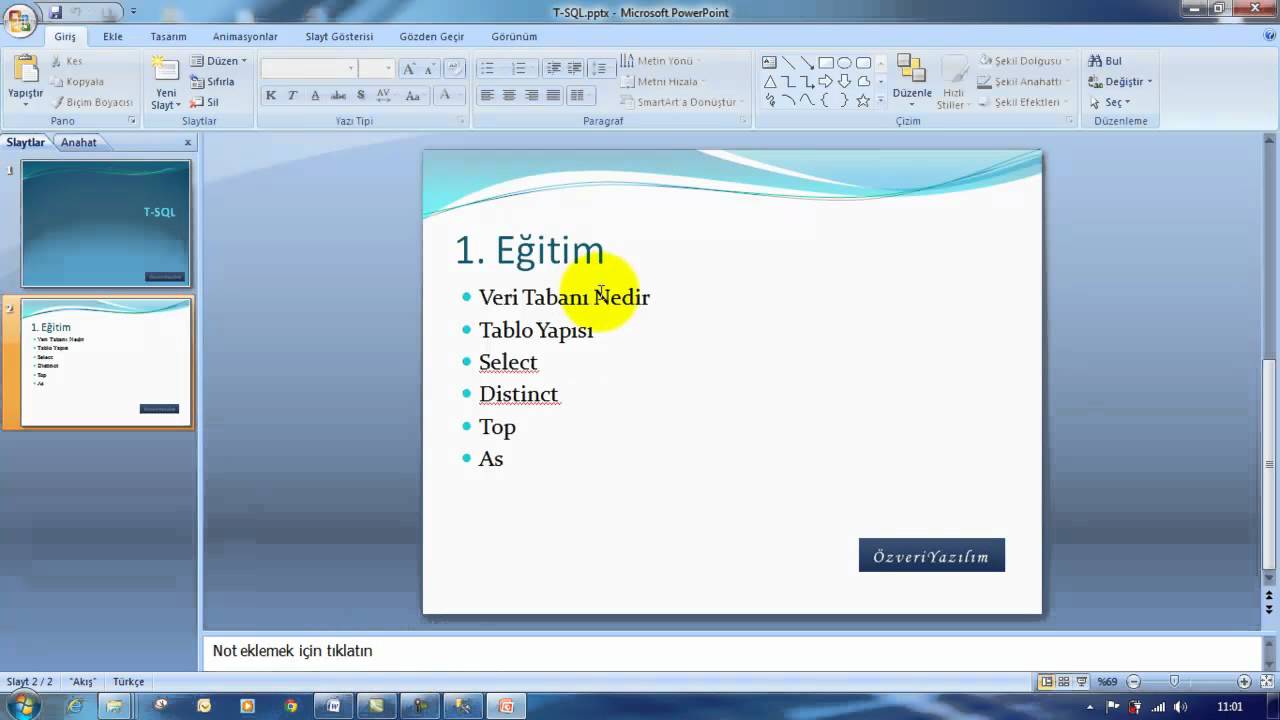Open Şekil Dolgusu fill dropdown

pos(1027,61)
